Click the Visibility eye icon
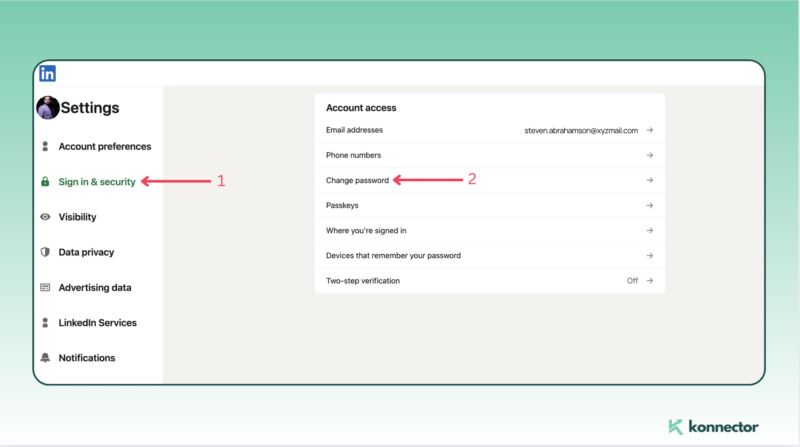Screen dimensions: 800x447 point(45,217)
